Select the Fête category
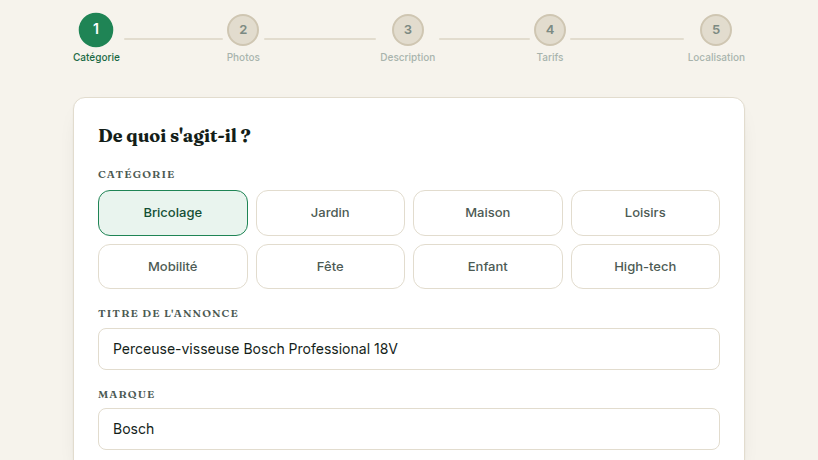Image resolution: width=818 pixels, height=460 pixels. click(330, 267)
